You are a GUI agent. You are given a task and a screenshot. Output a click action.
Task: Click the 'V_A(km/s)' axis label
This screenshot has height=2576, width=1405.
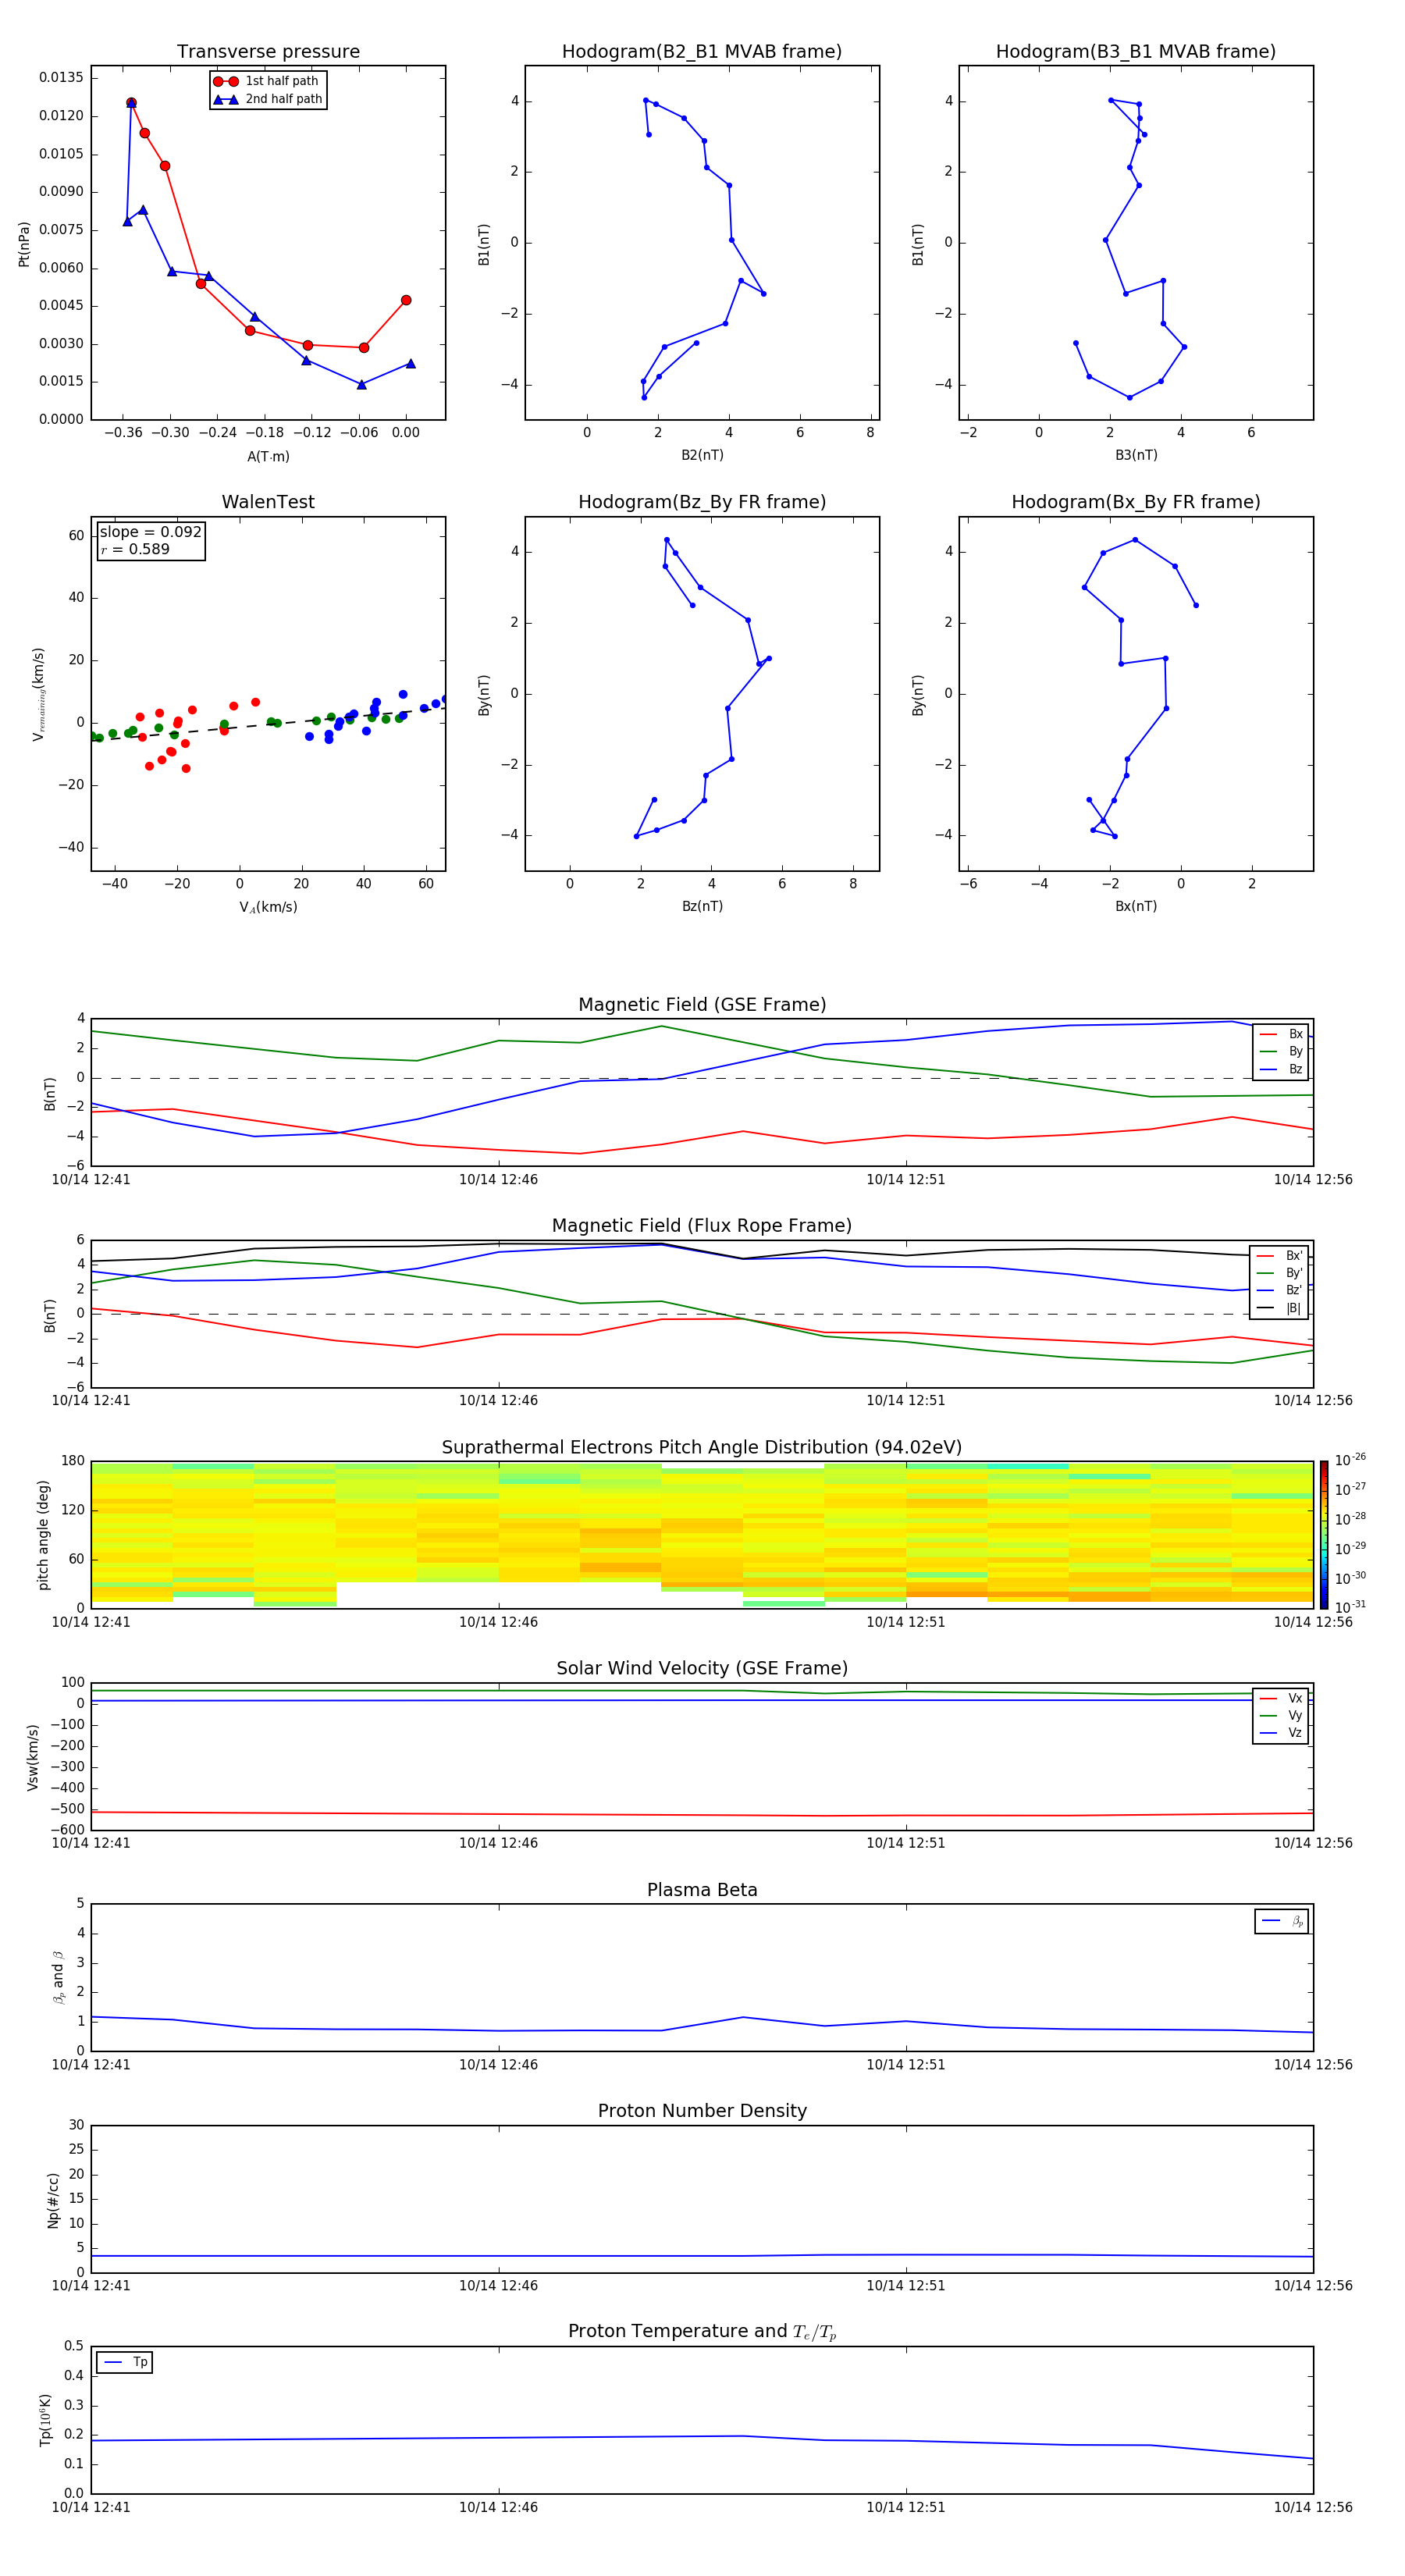268,907
